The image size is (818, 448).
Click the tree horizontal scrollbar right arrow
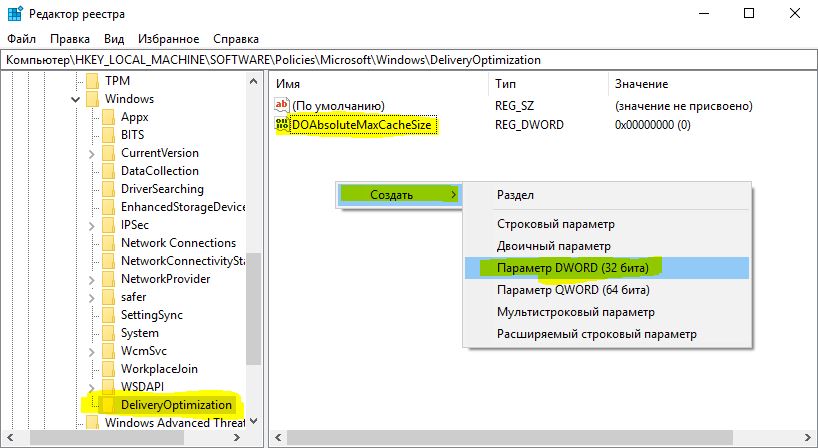click(x=237, y=438)
